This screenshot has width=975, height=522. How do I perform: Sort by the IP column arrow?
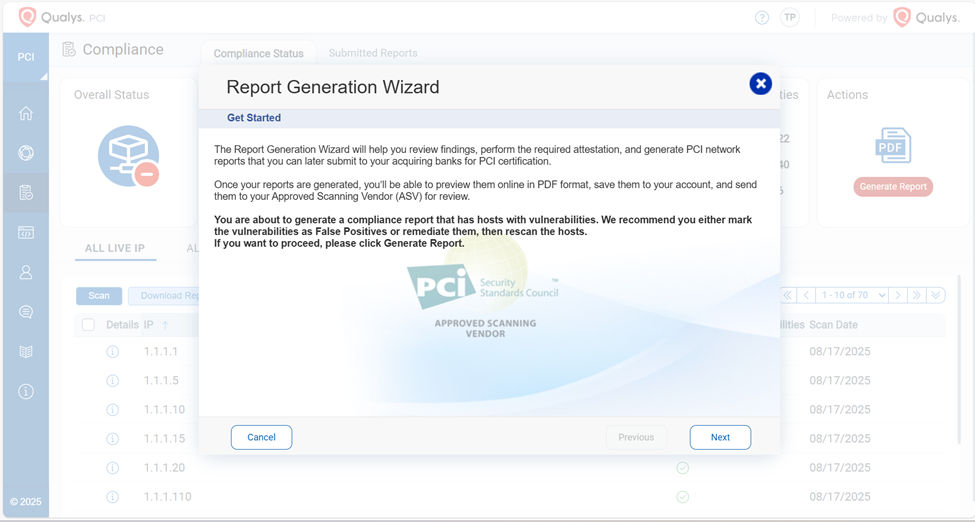pos(165,325)
